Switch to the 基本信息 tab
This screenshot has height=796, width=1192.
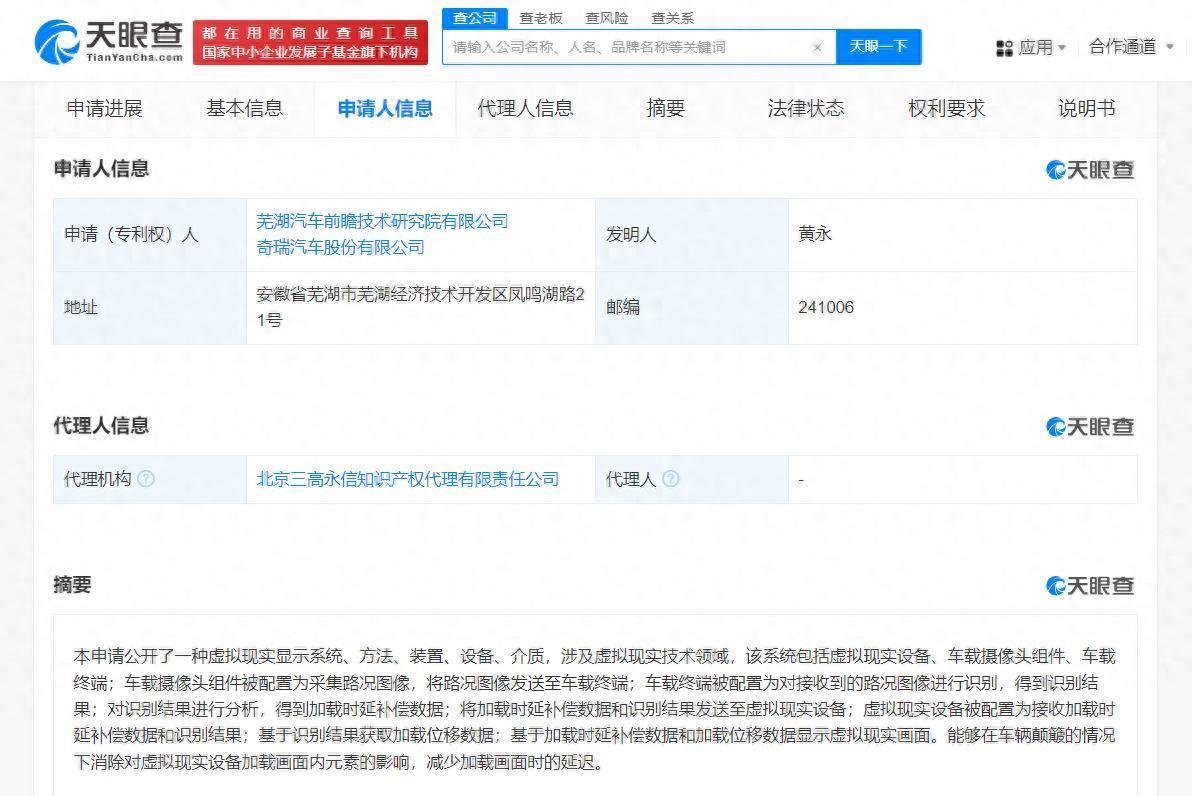click(x=245, y=109)
